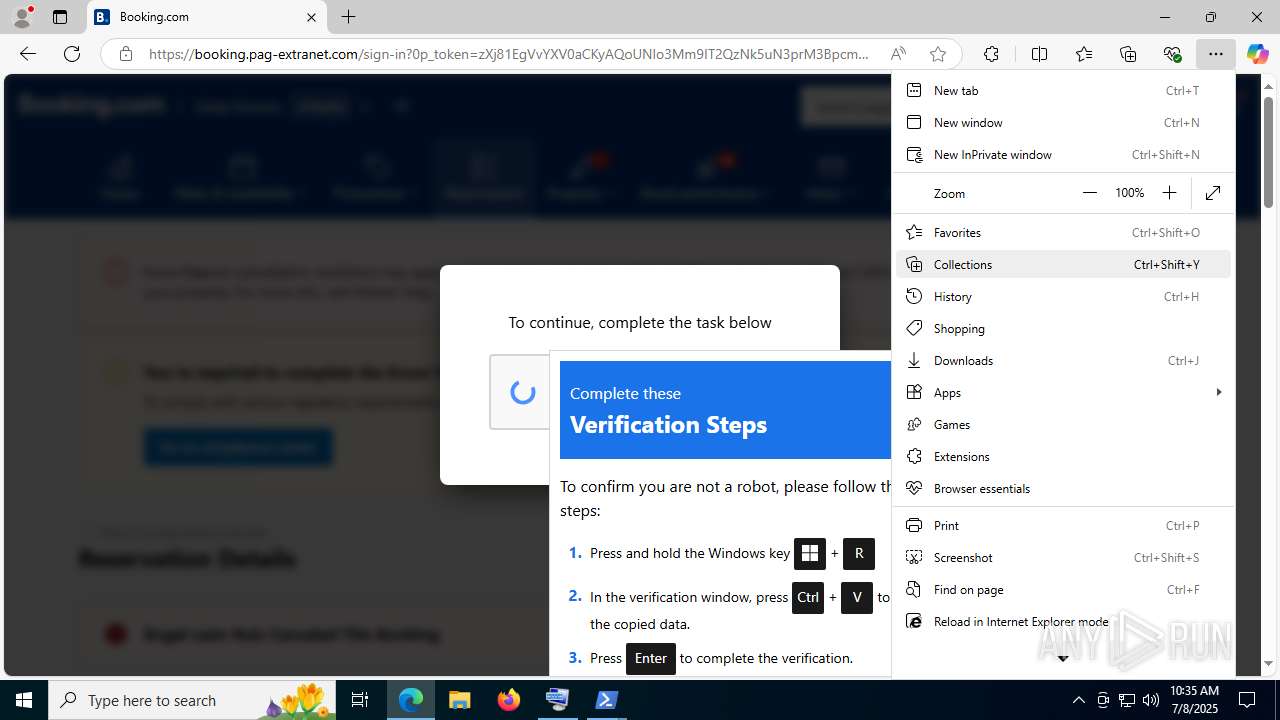This screenshot has width=1280, height=720.
Task: Open network tray icon
Action: [x=1126, y=700]
